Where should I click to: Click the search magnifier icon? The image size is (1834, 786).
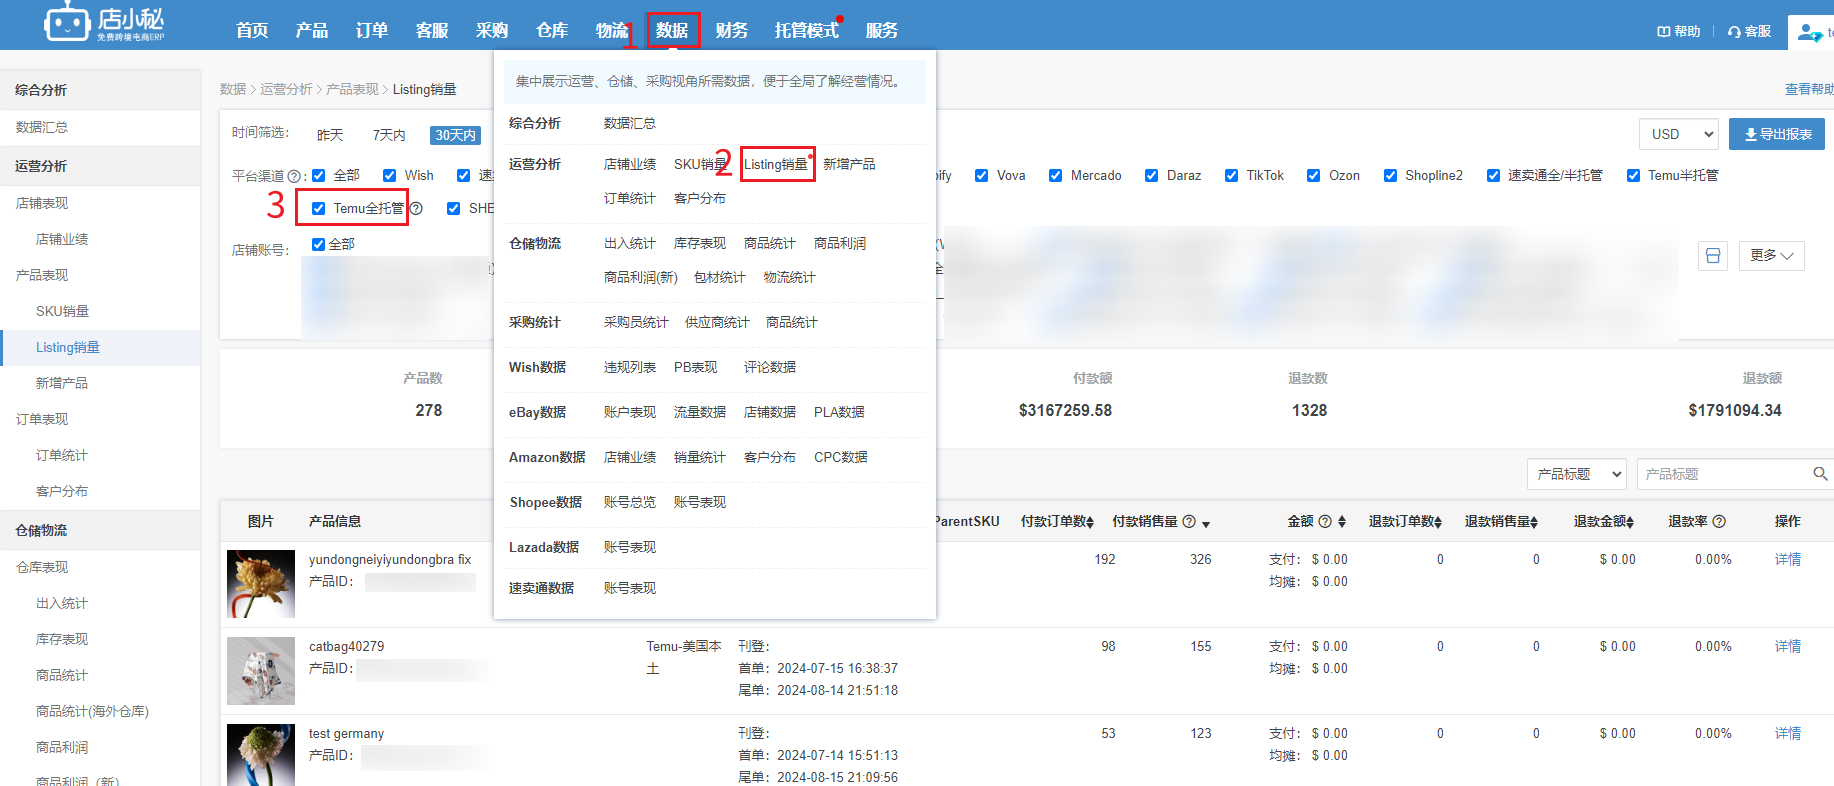(x=1820, y=474)
